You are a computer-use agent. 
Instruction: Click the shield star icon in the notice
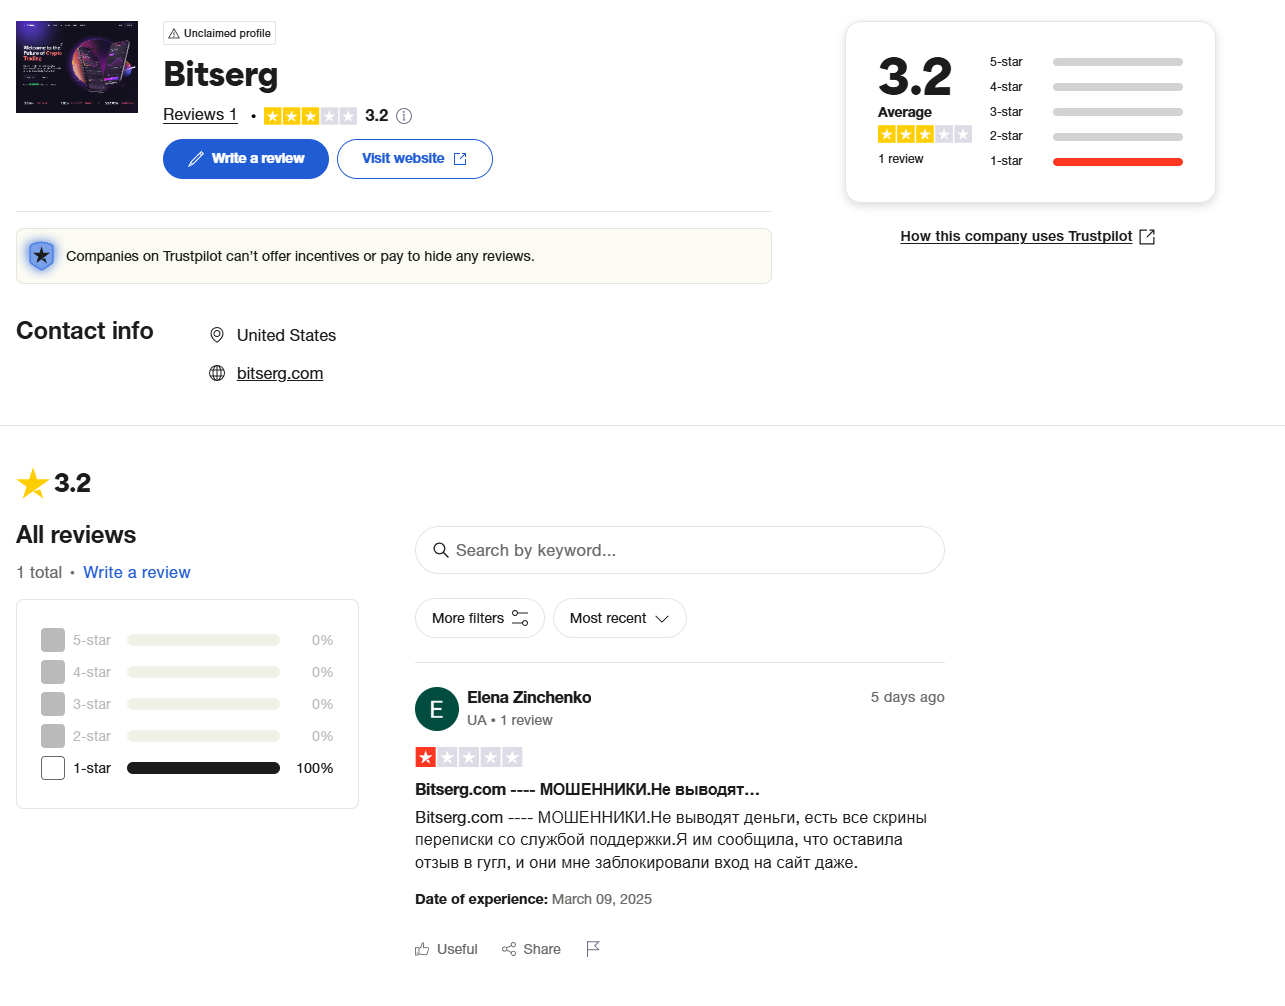(x=41, y=256)
